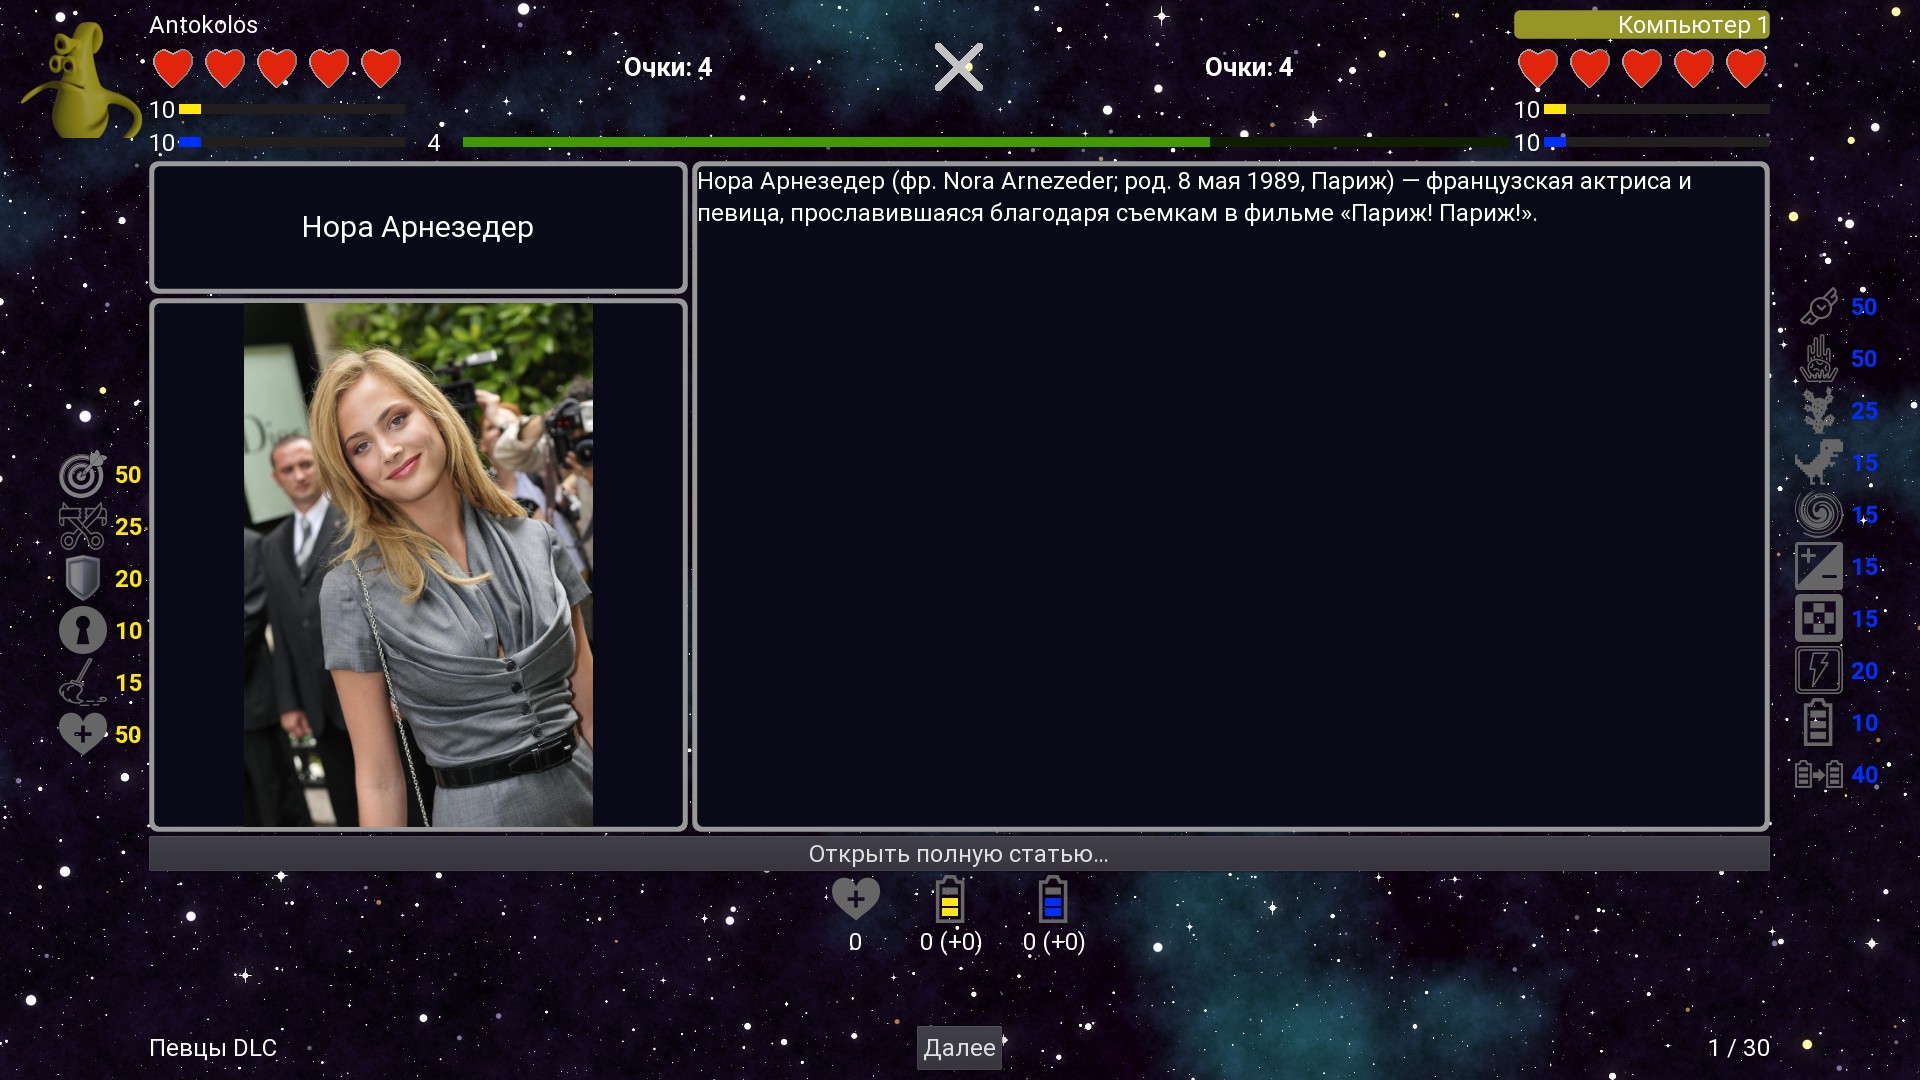The height and width of the screenshot is (1080, 1920).
Task: Use the spiral galaxy ability
Action: tap(1818, 515)
